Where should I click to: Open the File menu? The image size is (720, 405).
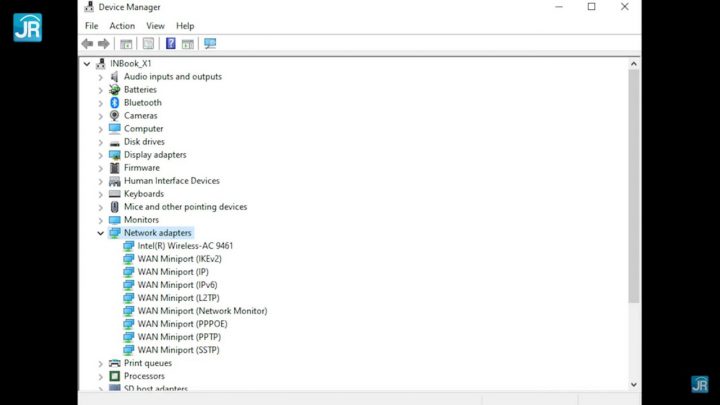coord(91,26)
